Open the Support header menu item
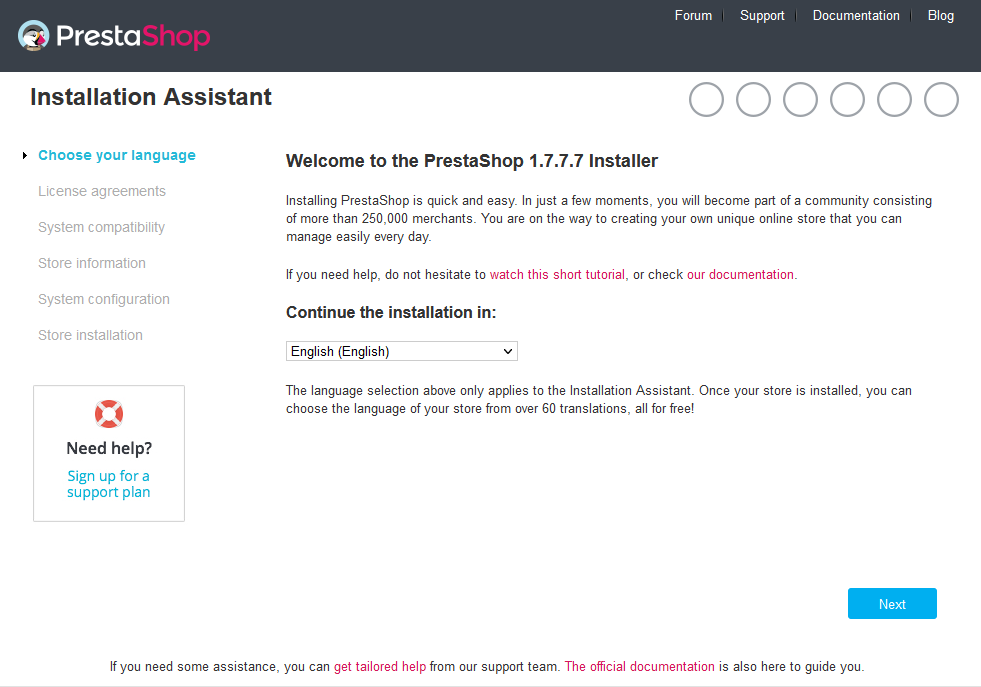The image size is (981, 687). click(x=762, y=16)
